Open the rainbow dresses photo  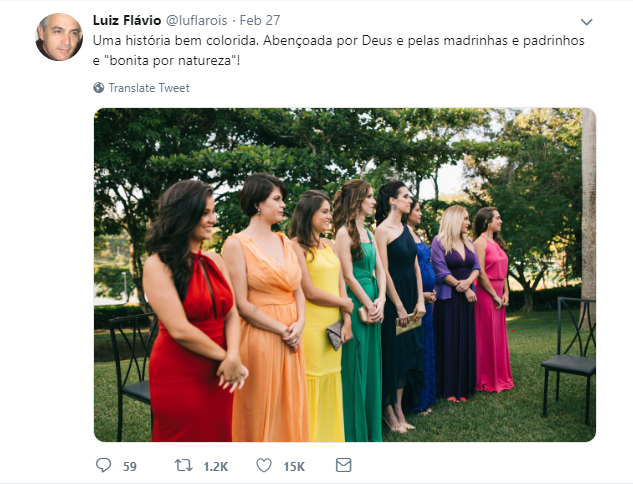[x=345, y=275]
